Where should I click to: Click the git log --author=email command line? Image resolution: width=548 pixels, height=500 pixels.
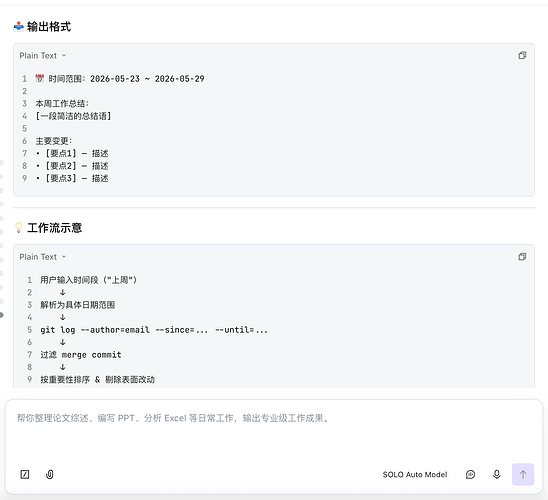(154, 330)
